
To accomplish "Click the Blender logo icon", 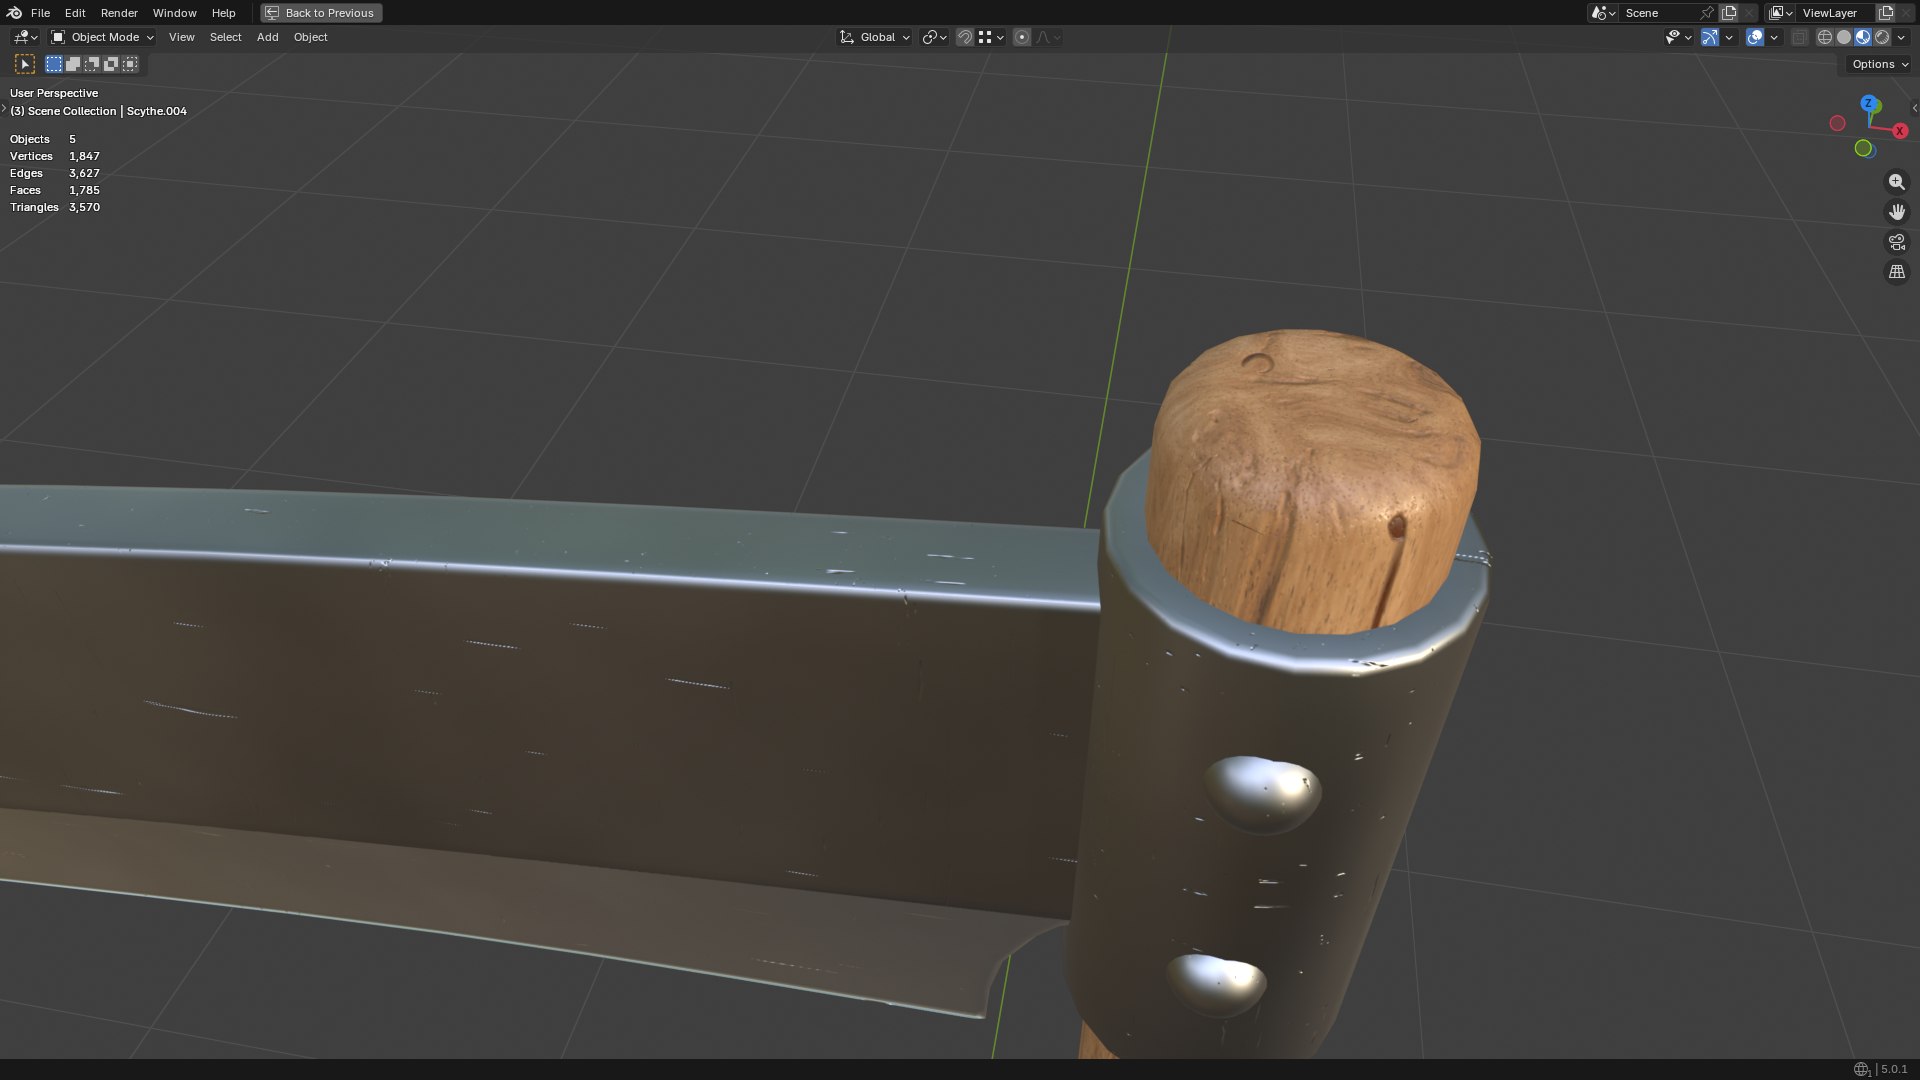I will [14, 13].
